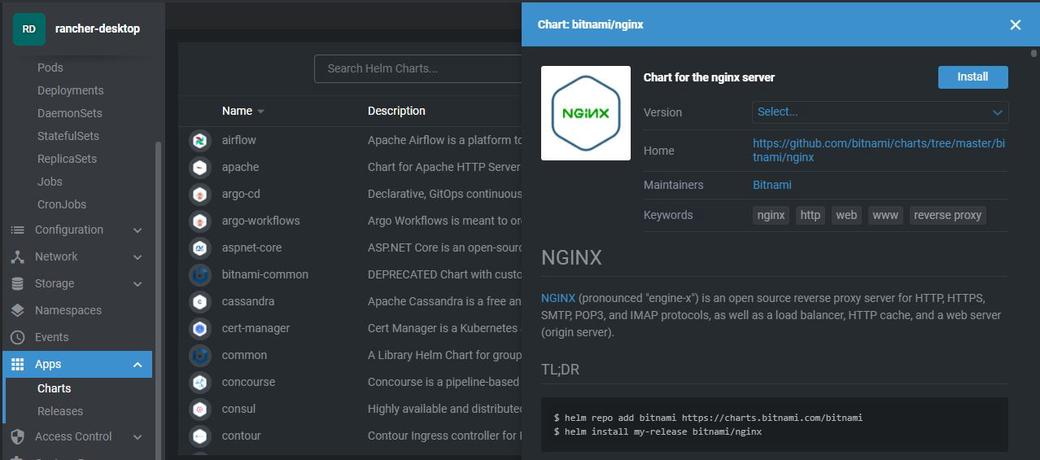Click the Search Helm Charts field
This screenshot has height=460, width=1040.
point(418,68)
